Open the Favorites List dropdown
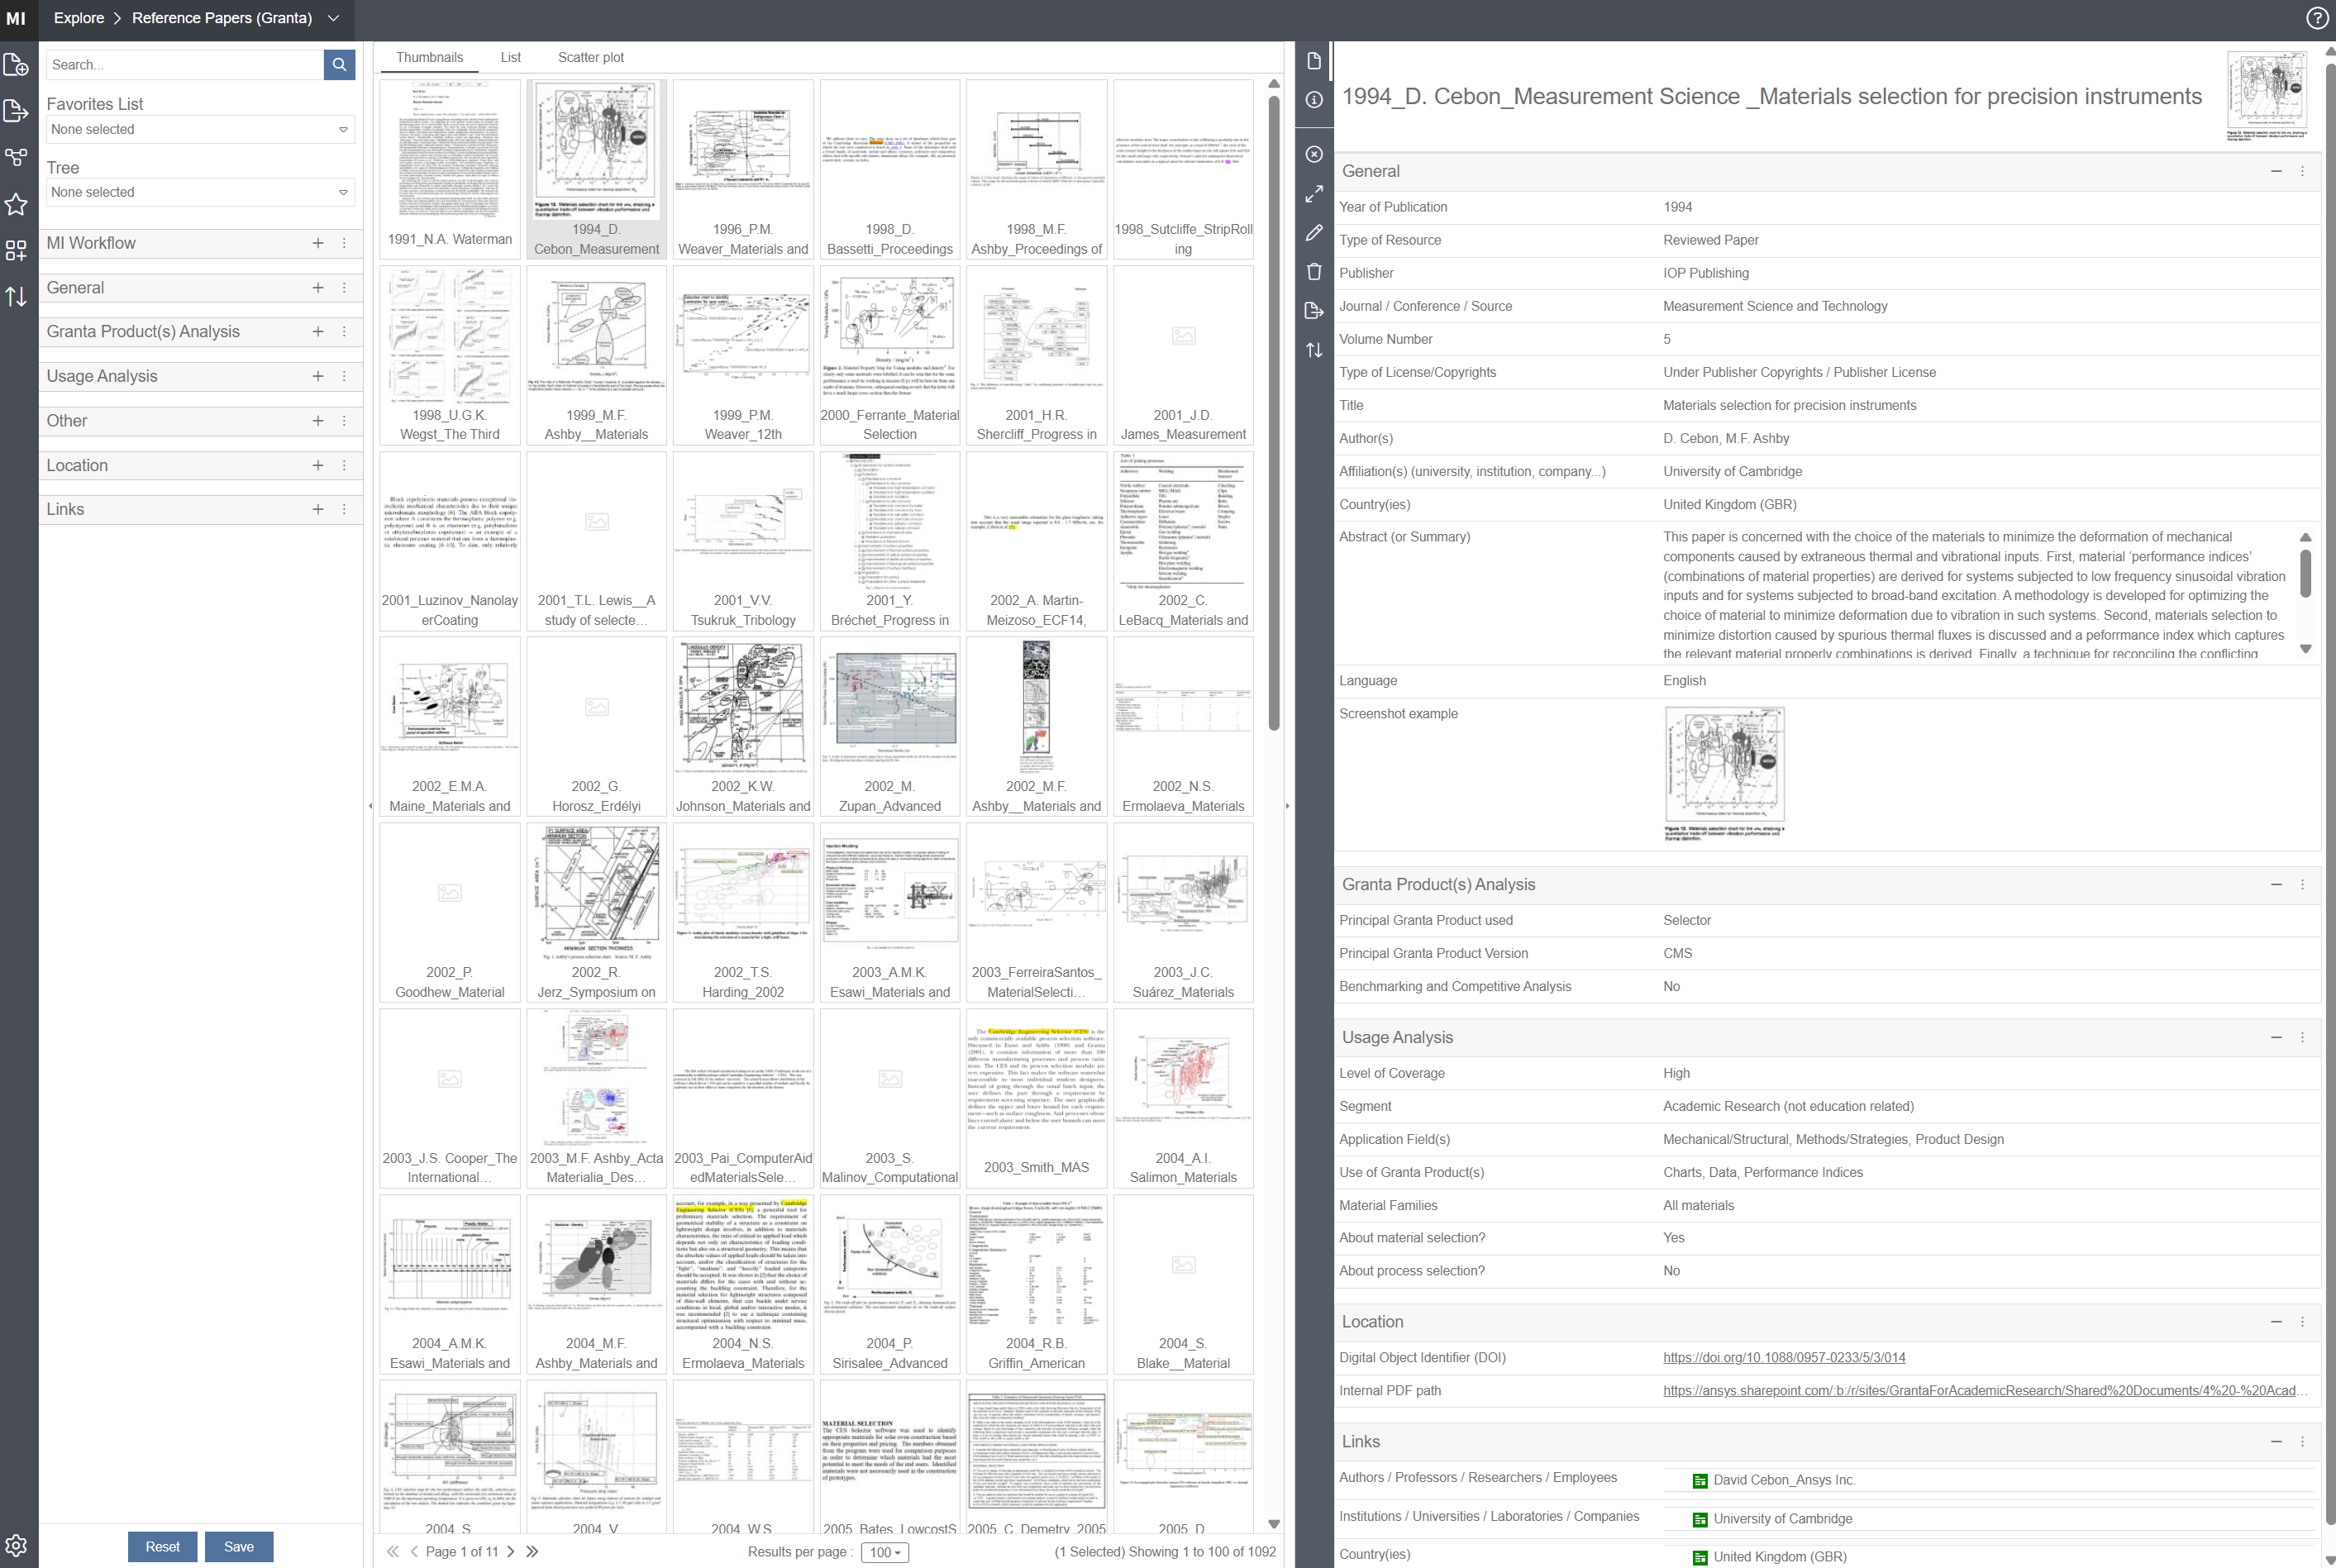2336x1568 pixels. pyautogui.click(x=200, y=130)
